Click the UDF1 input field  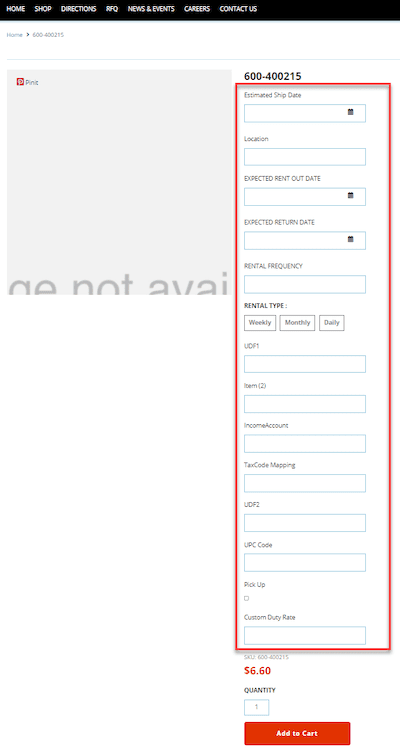305,364
